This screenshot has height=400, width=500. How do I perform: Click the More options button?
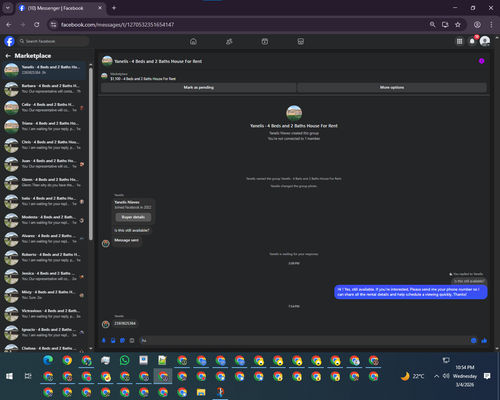click(x=392, y=87)
